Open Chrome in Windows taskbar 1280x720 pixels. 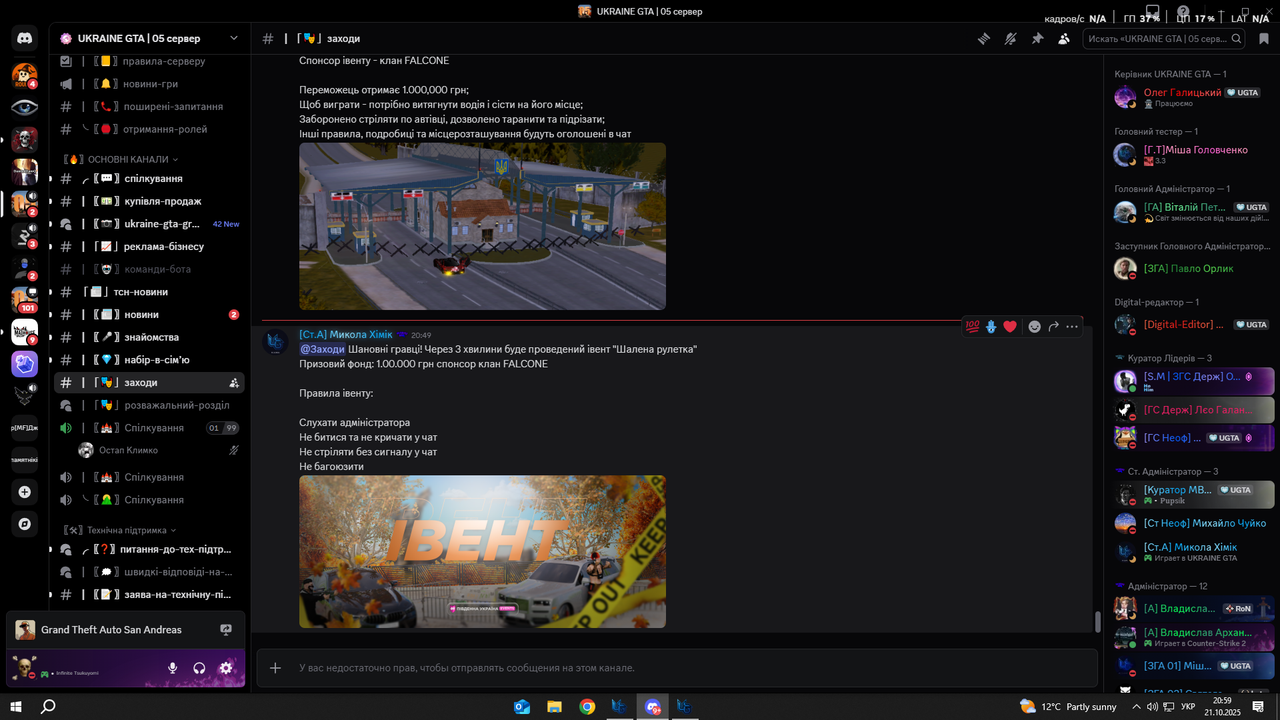(x=587, y=707)
